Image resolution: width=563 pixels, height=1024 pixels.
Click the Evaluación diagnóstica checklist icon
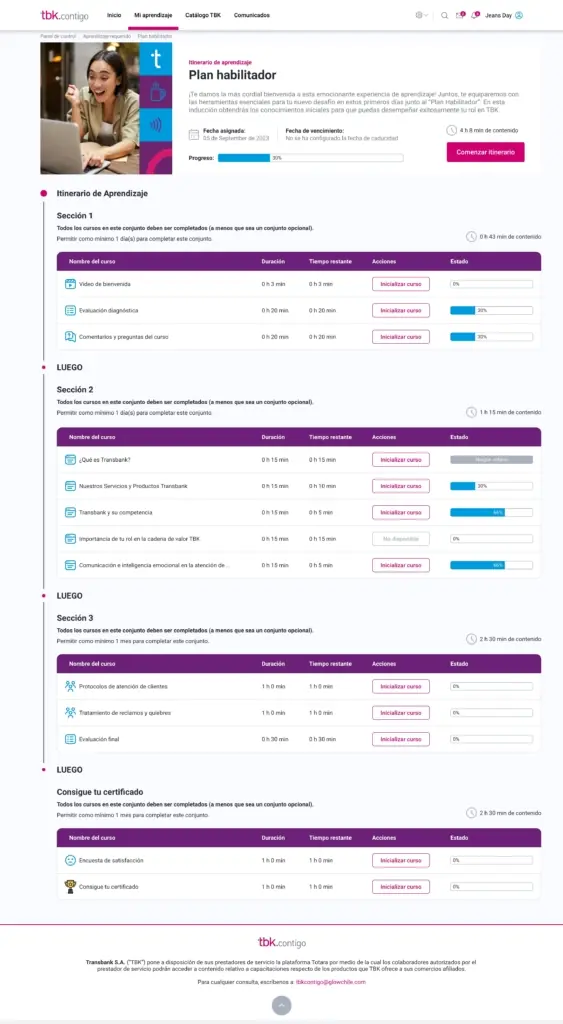click(70, 310)
